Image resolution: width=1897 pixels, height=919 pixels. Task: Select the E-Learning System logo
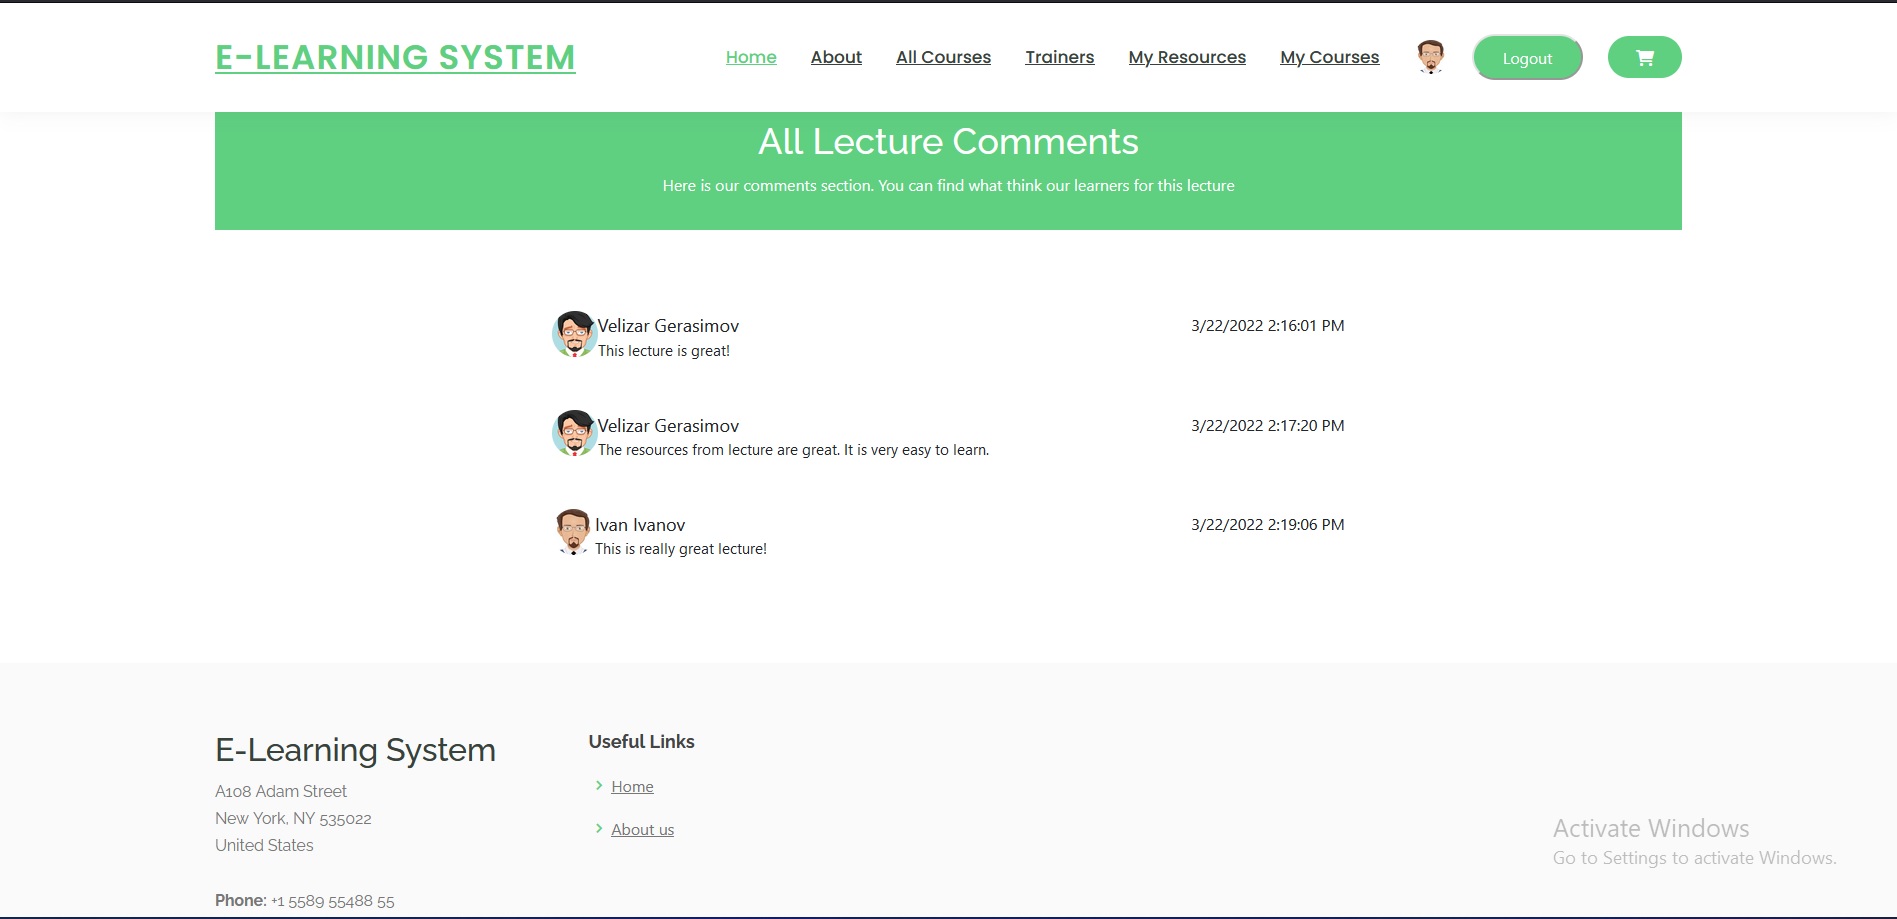point(394,57)
